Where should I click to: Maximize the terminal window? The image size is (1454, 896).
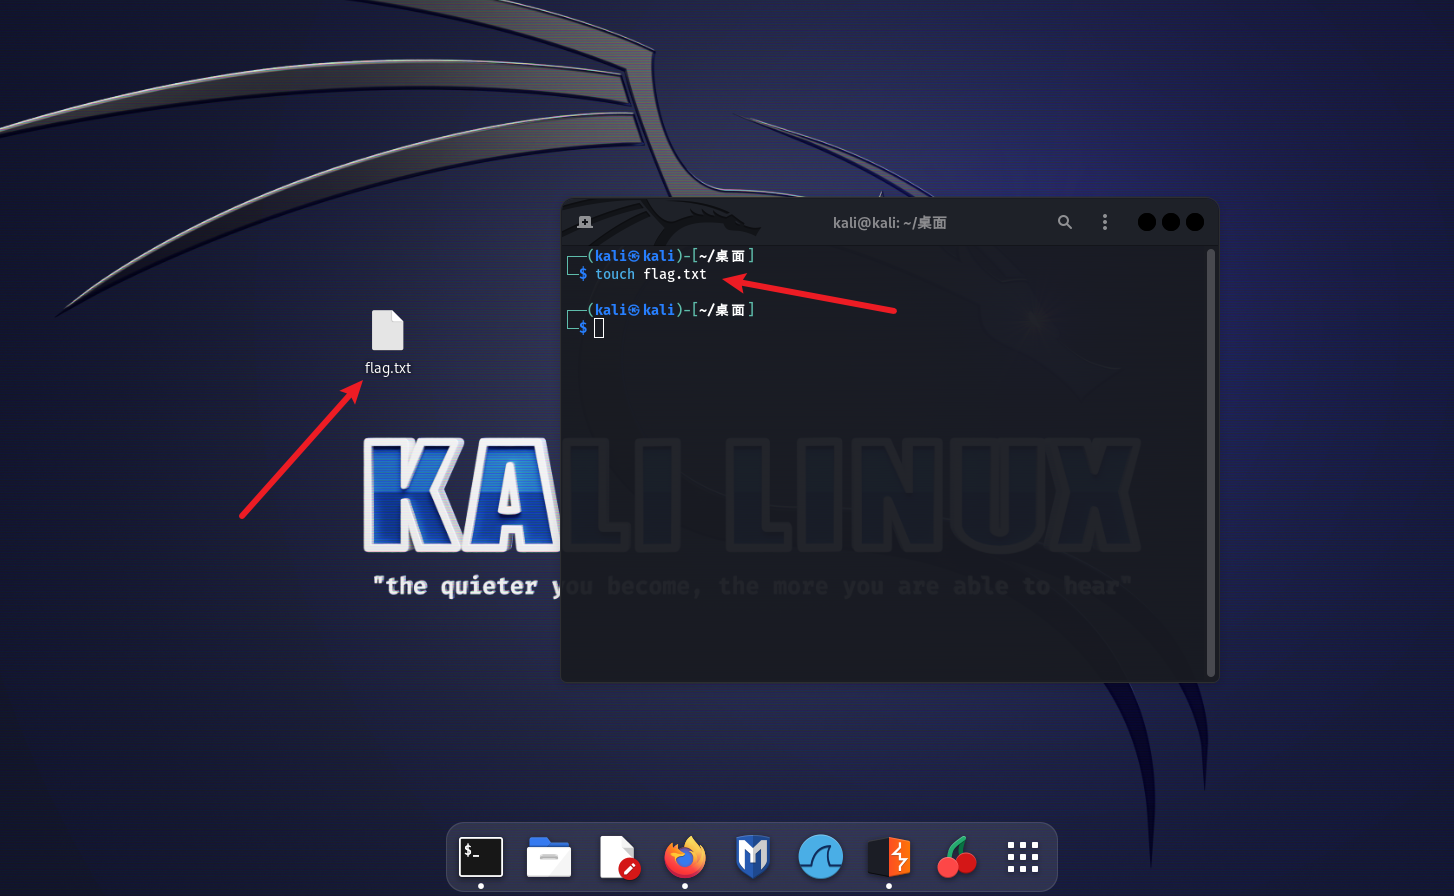1171,222
